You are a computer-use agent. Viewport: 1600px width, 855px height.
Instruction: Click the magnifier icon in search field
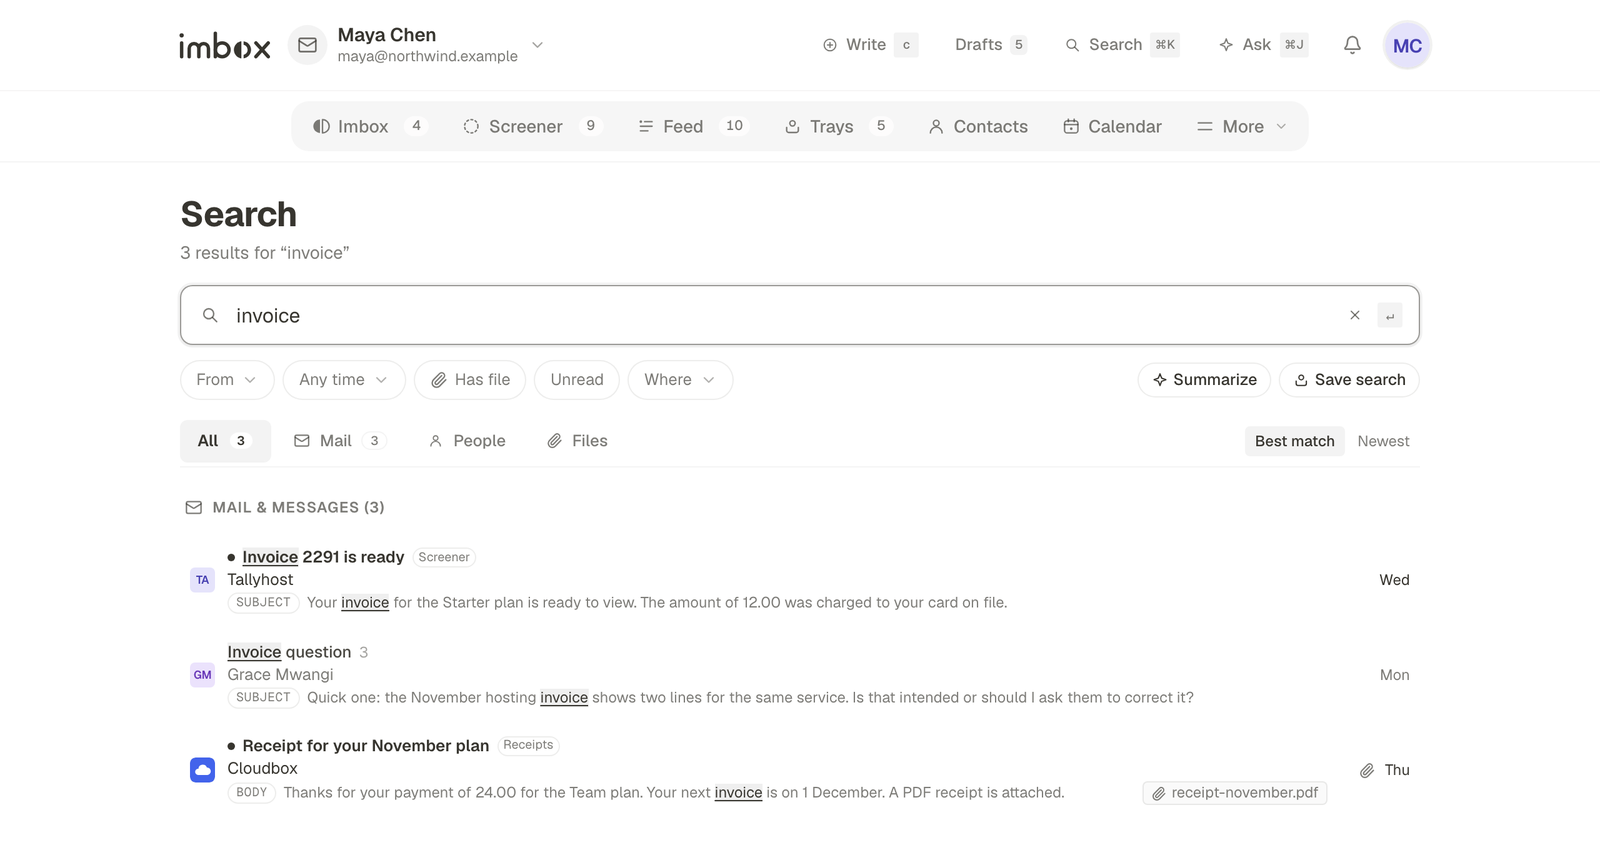point(210,315)
